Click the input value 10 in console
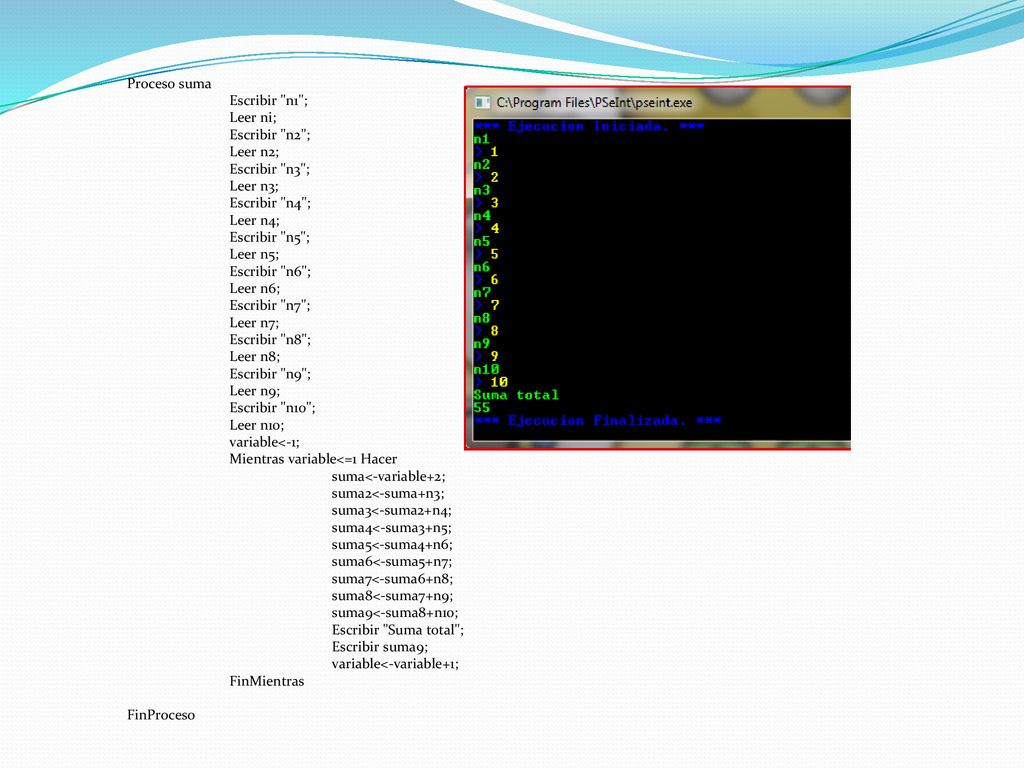 tap(499, 382)
